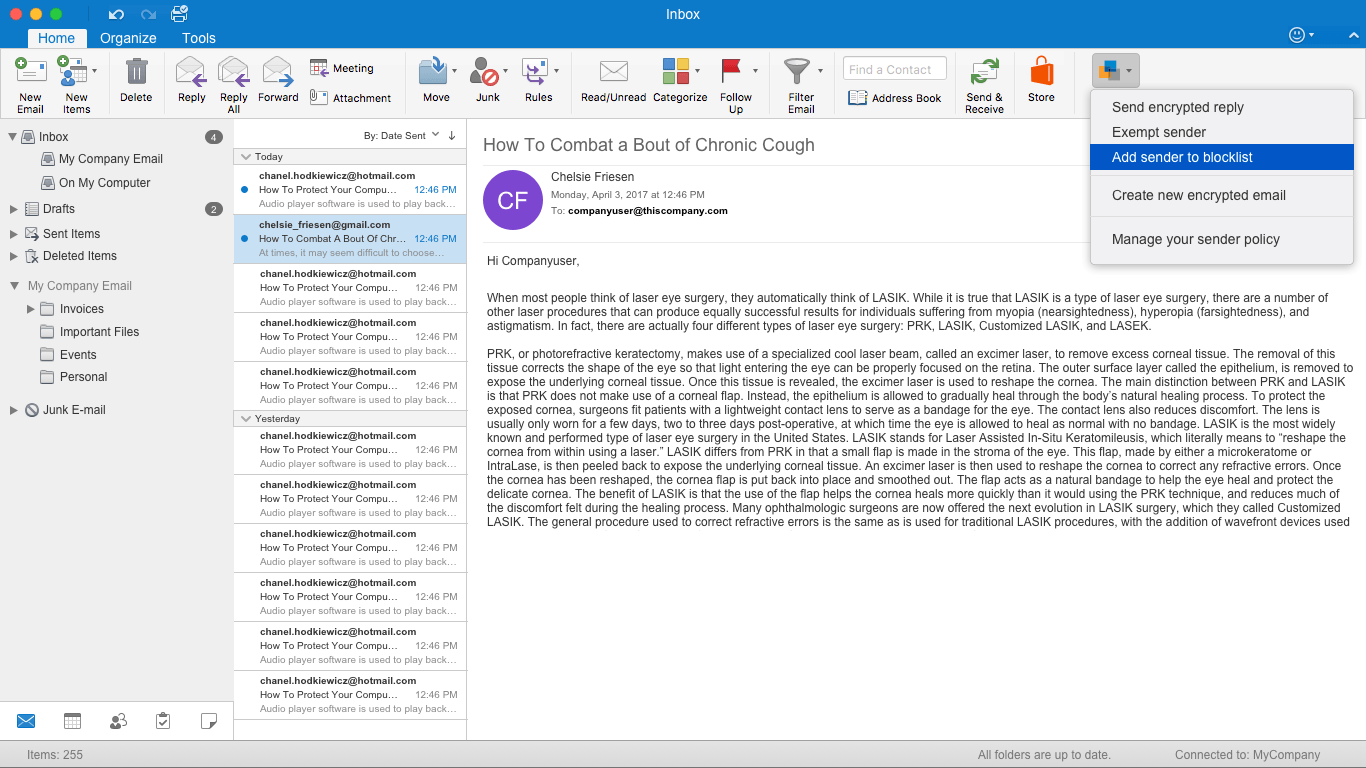Toggle sort order arrow in message list
Screen dimensions: 1366x768
point(452,136)
